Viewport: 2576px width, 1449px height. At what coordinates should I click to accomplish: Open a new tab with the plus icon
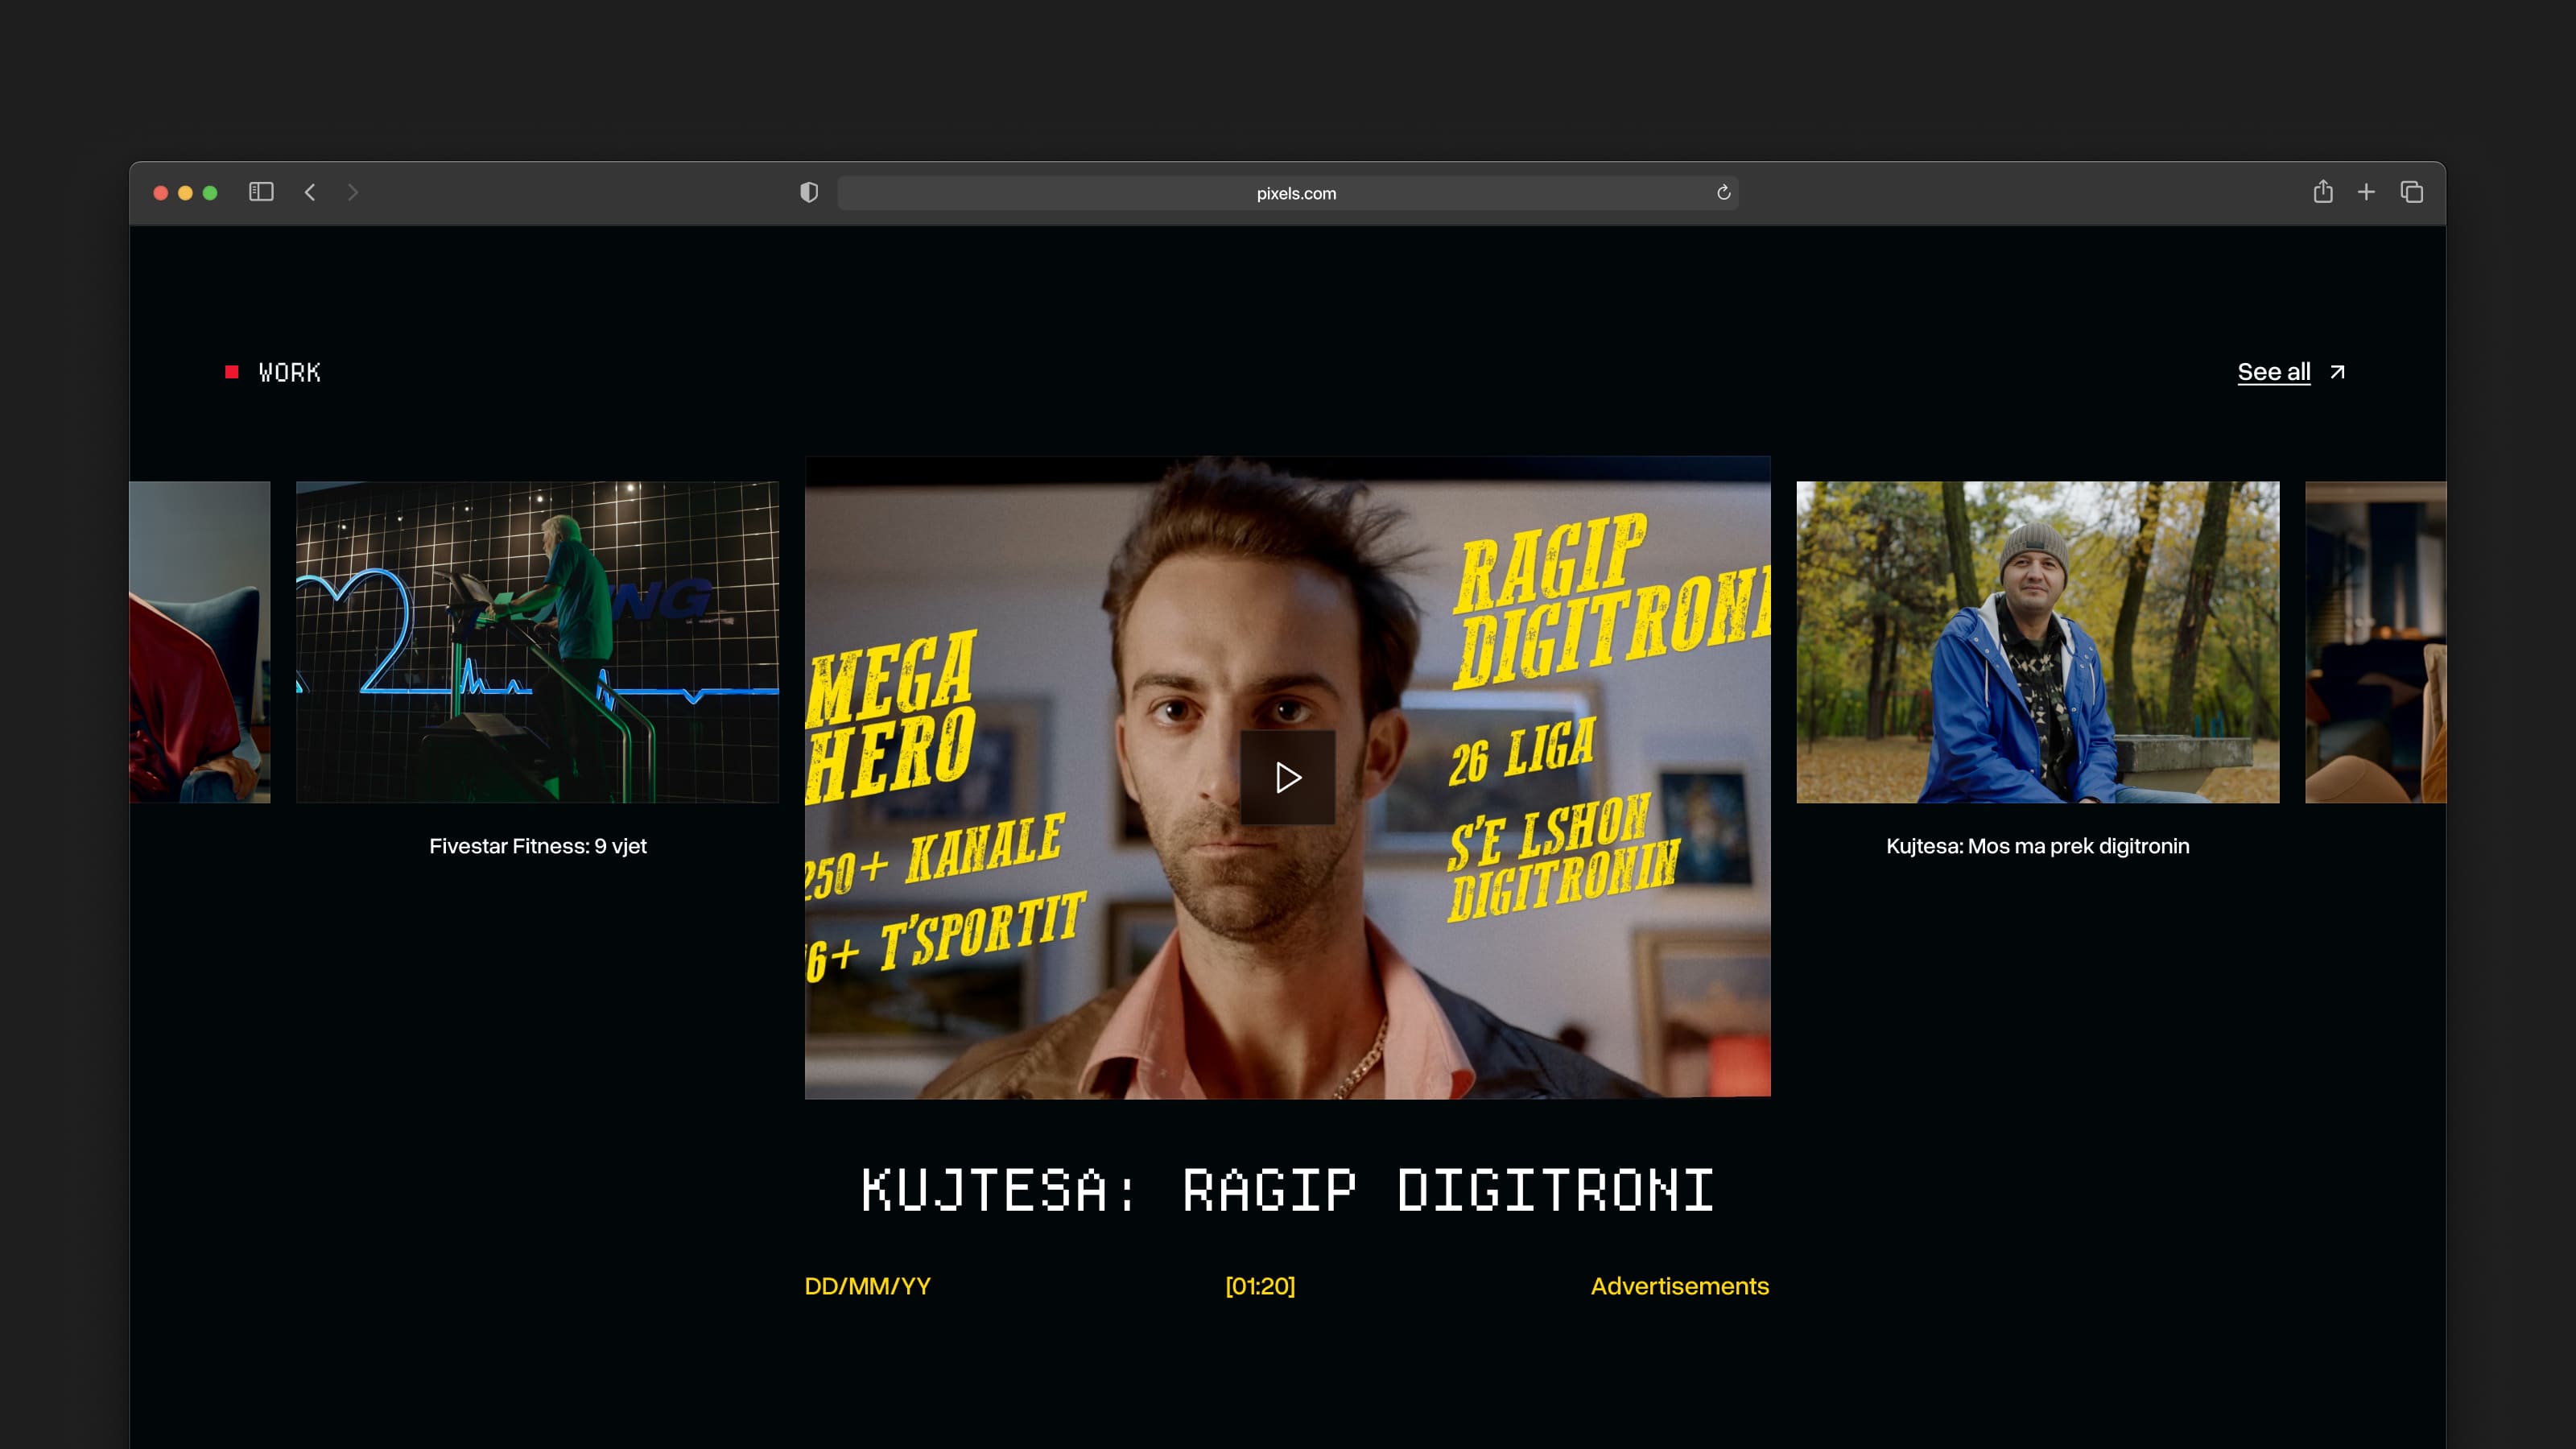tap(2366, 192)
